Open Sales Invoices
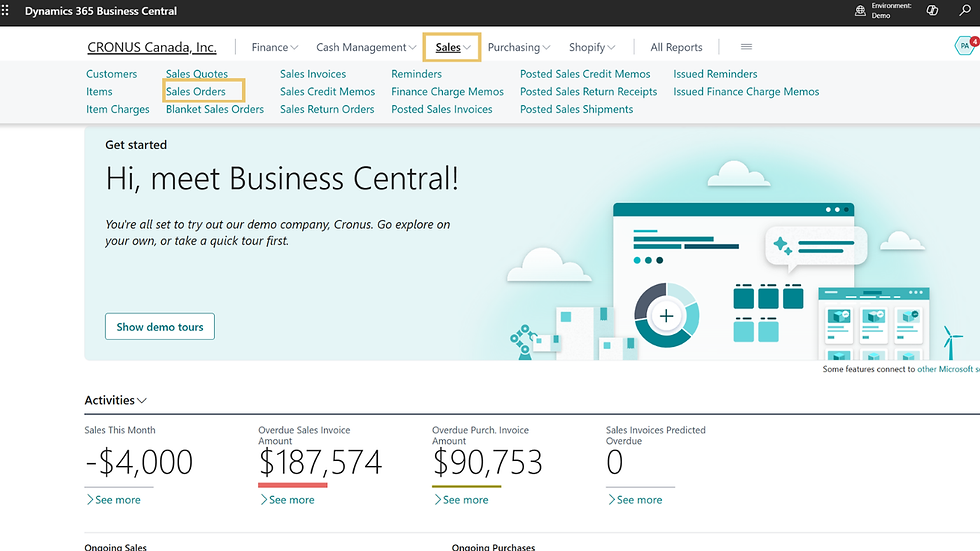The height and width of the screenshot is (551, 980). (312, 74)
